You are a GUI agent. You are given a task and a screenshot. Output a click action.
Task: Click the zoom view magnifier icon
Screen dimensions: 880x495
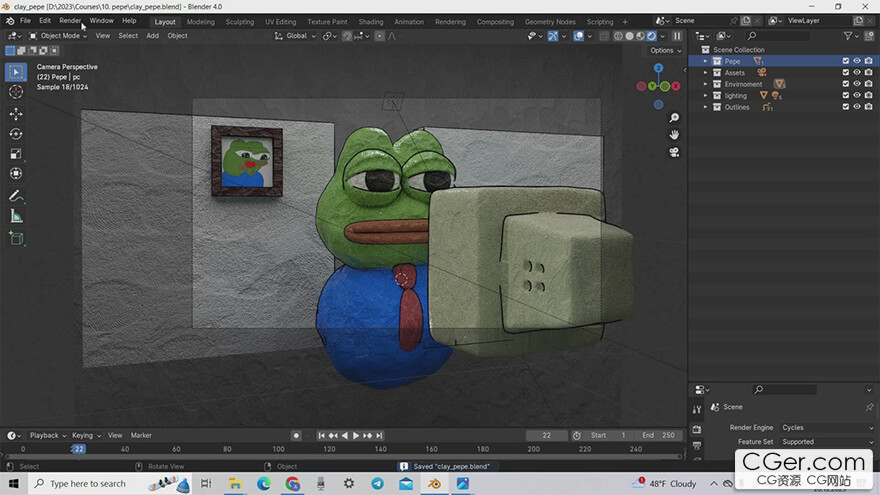tap(674, 118)
